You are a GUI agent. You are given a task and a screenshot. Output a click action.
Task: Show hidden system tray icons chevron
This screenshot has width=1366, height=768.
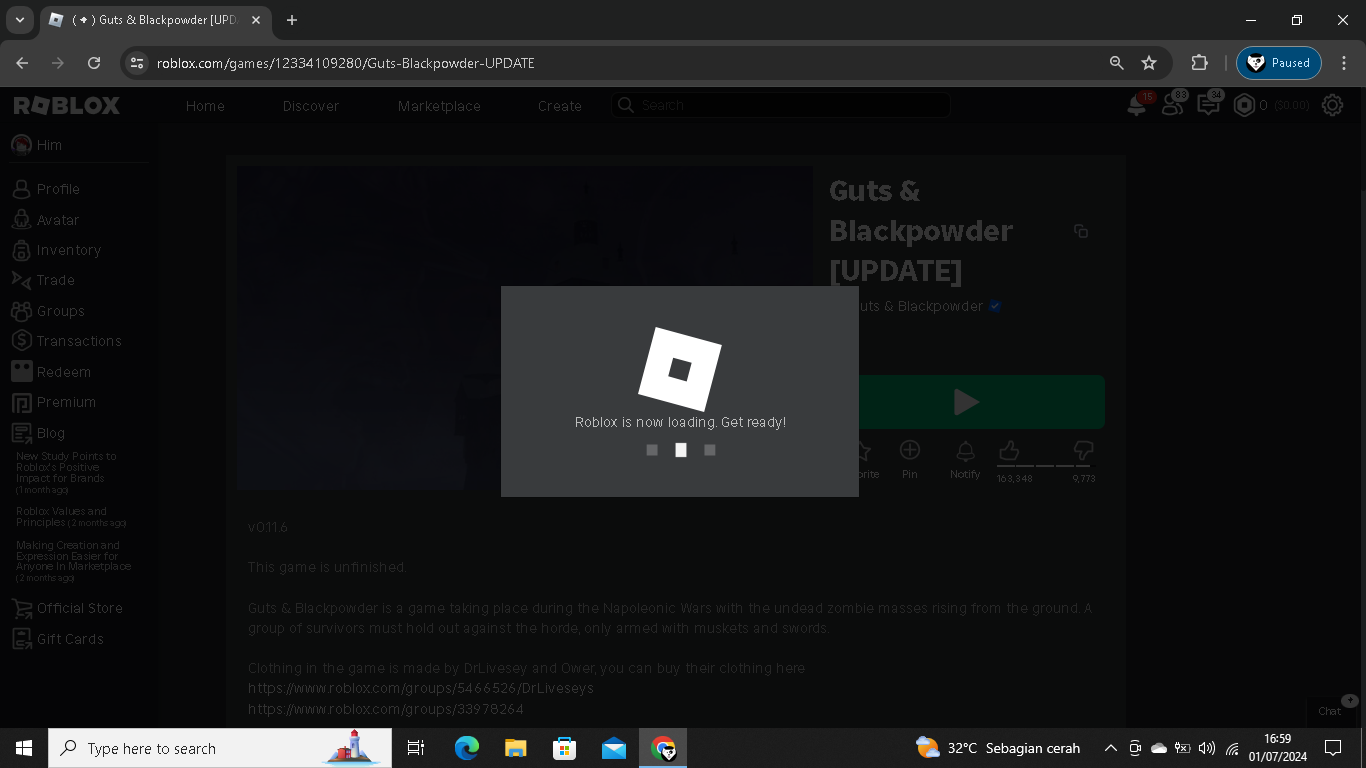click(1110, 748)
